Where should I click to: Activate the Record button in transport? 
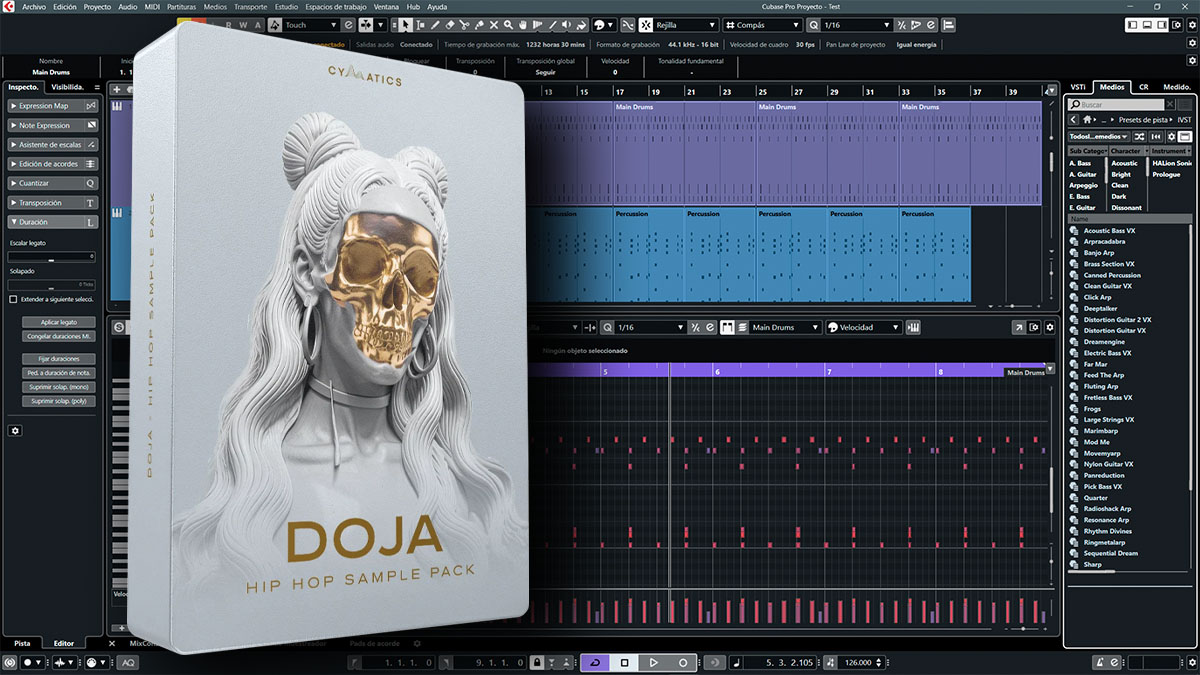coord(682,662)
